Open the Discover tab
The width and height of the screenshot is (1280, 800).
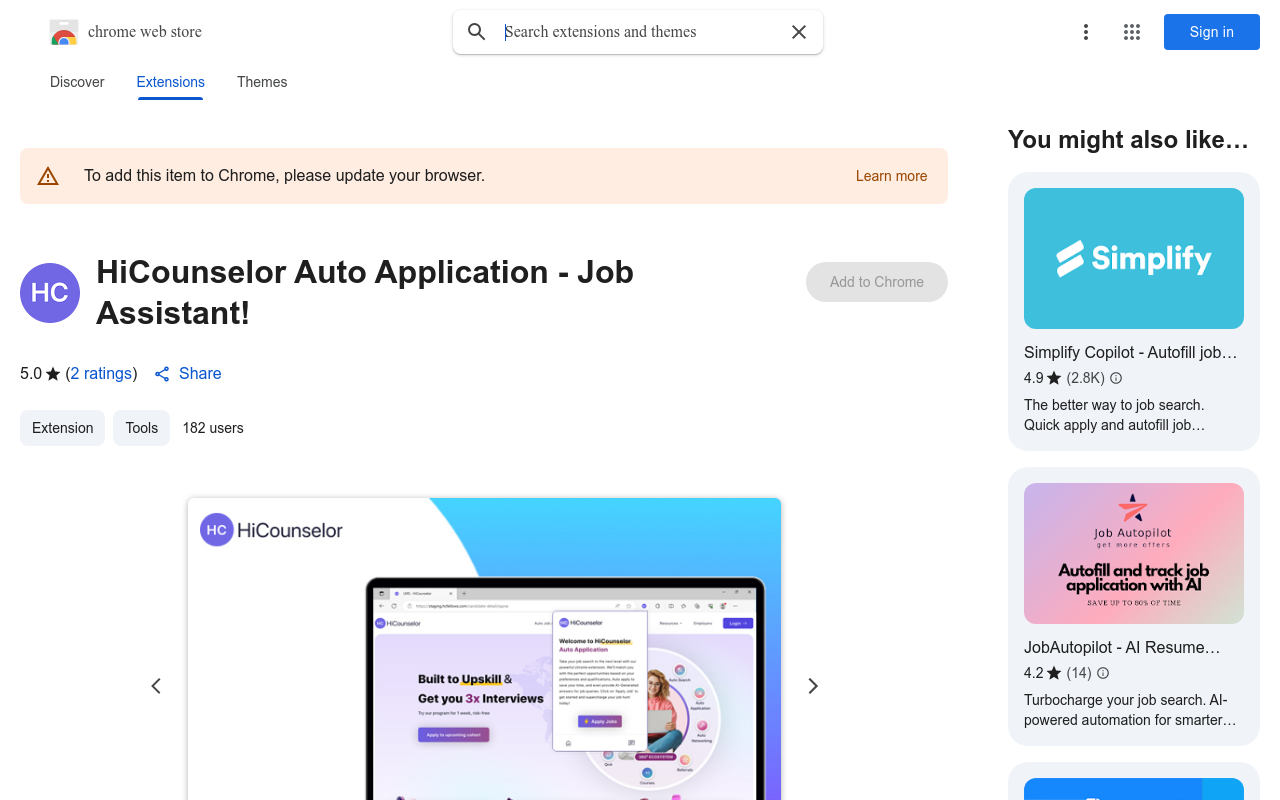tap(77, 82)
